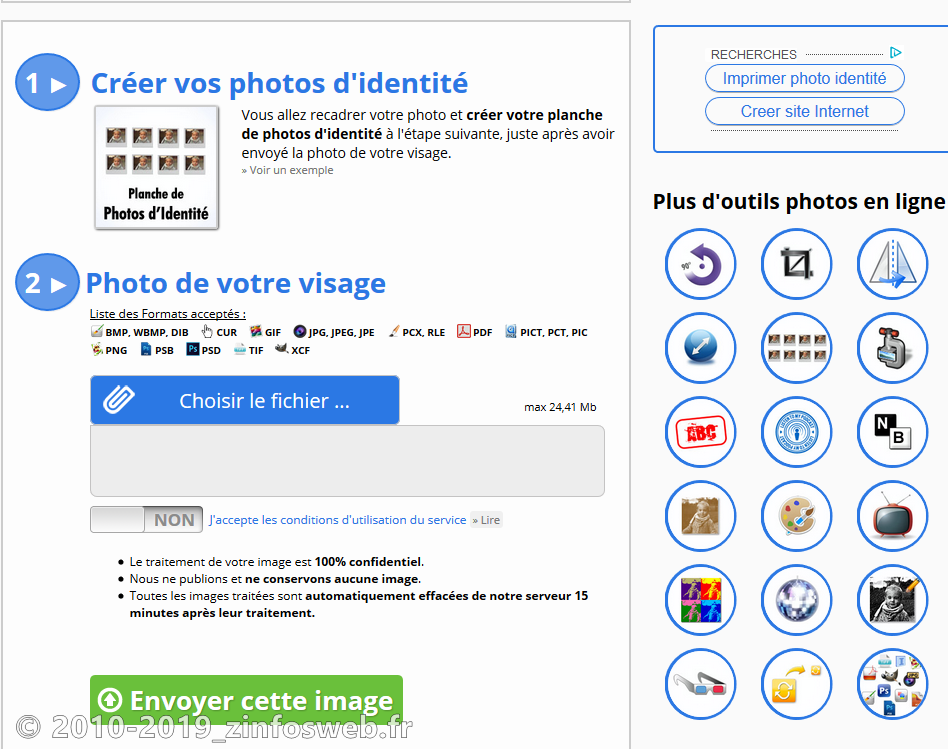The height and width of the screenshot is (749, 948).
Task: Open the paint palette effect tool
Action: pyautogui.click(x=796, y=516)
